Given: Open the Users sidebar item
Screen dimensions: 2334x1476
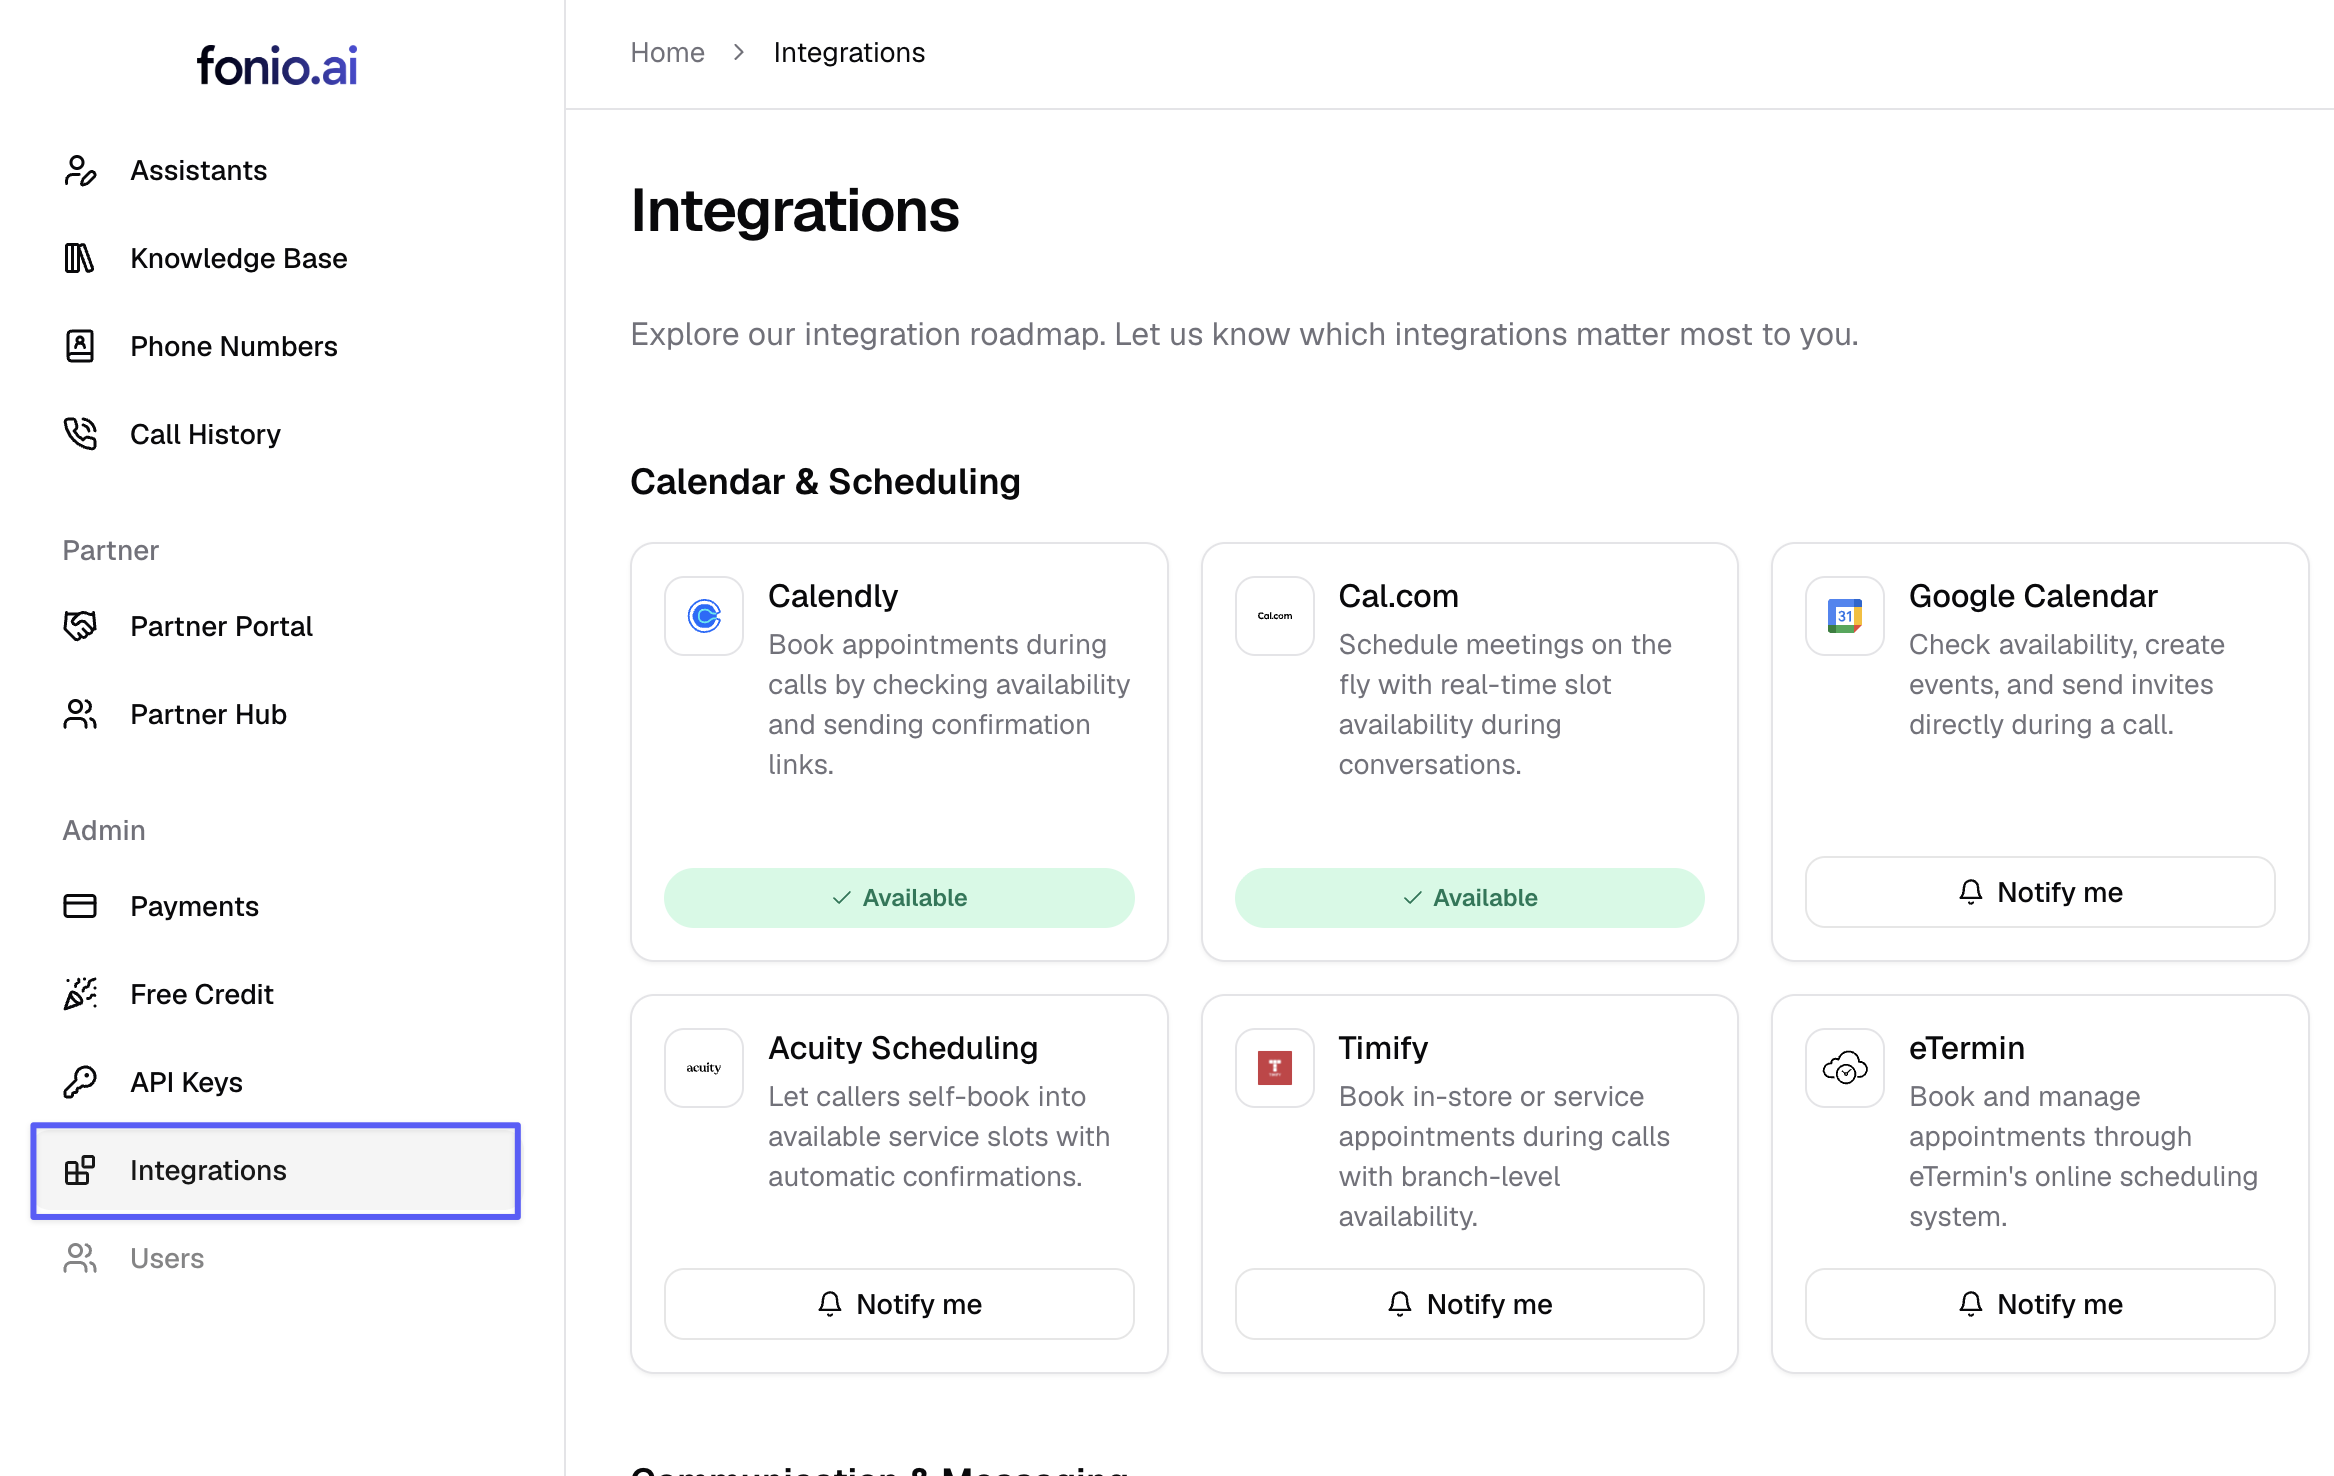Looking at the screenshot, I should 166,1258.
